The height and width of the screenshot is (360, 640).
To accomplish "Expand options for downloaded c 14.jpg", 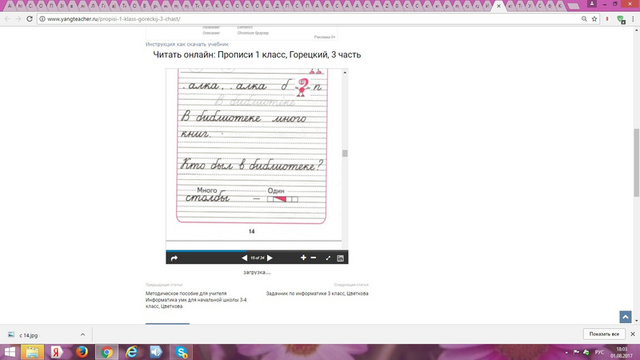I will point(82,335).
